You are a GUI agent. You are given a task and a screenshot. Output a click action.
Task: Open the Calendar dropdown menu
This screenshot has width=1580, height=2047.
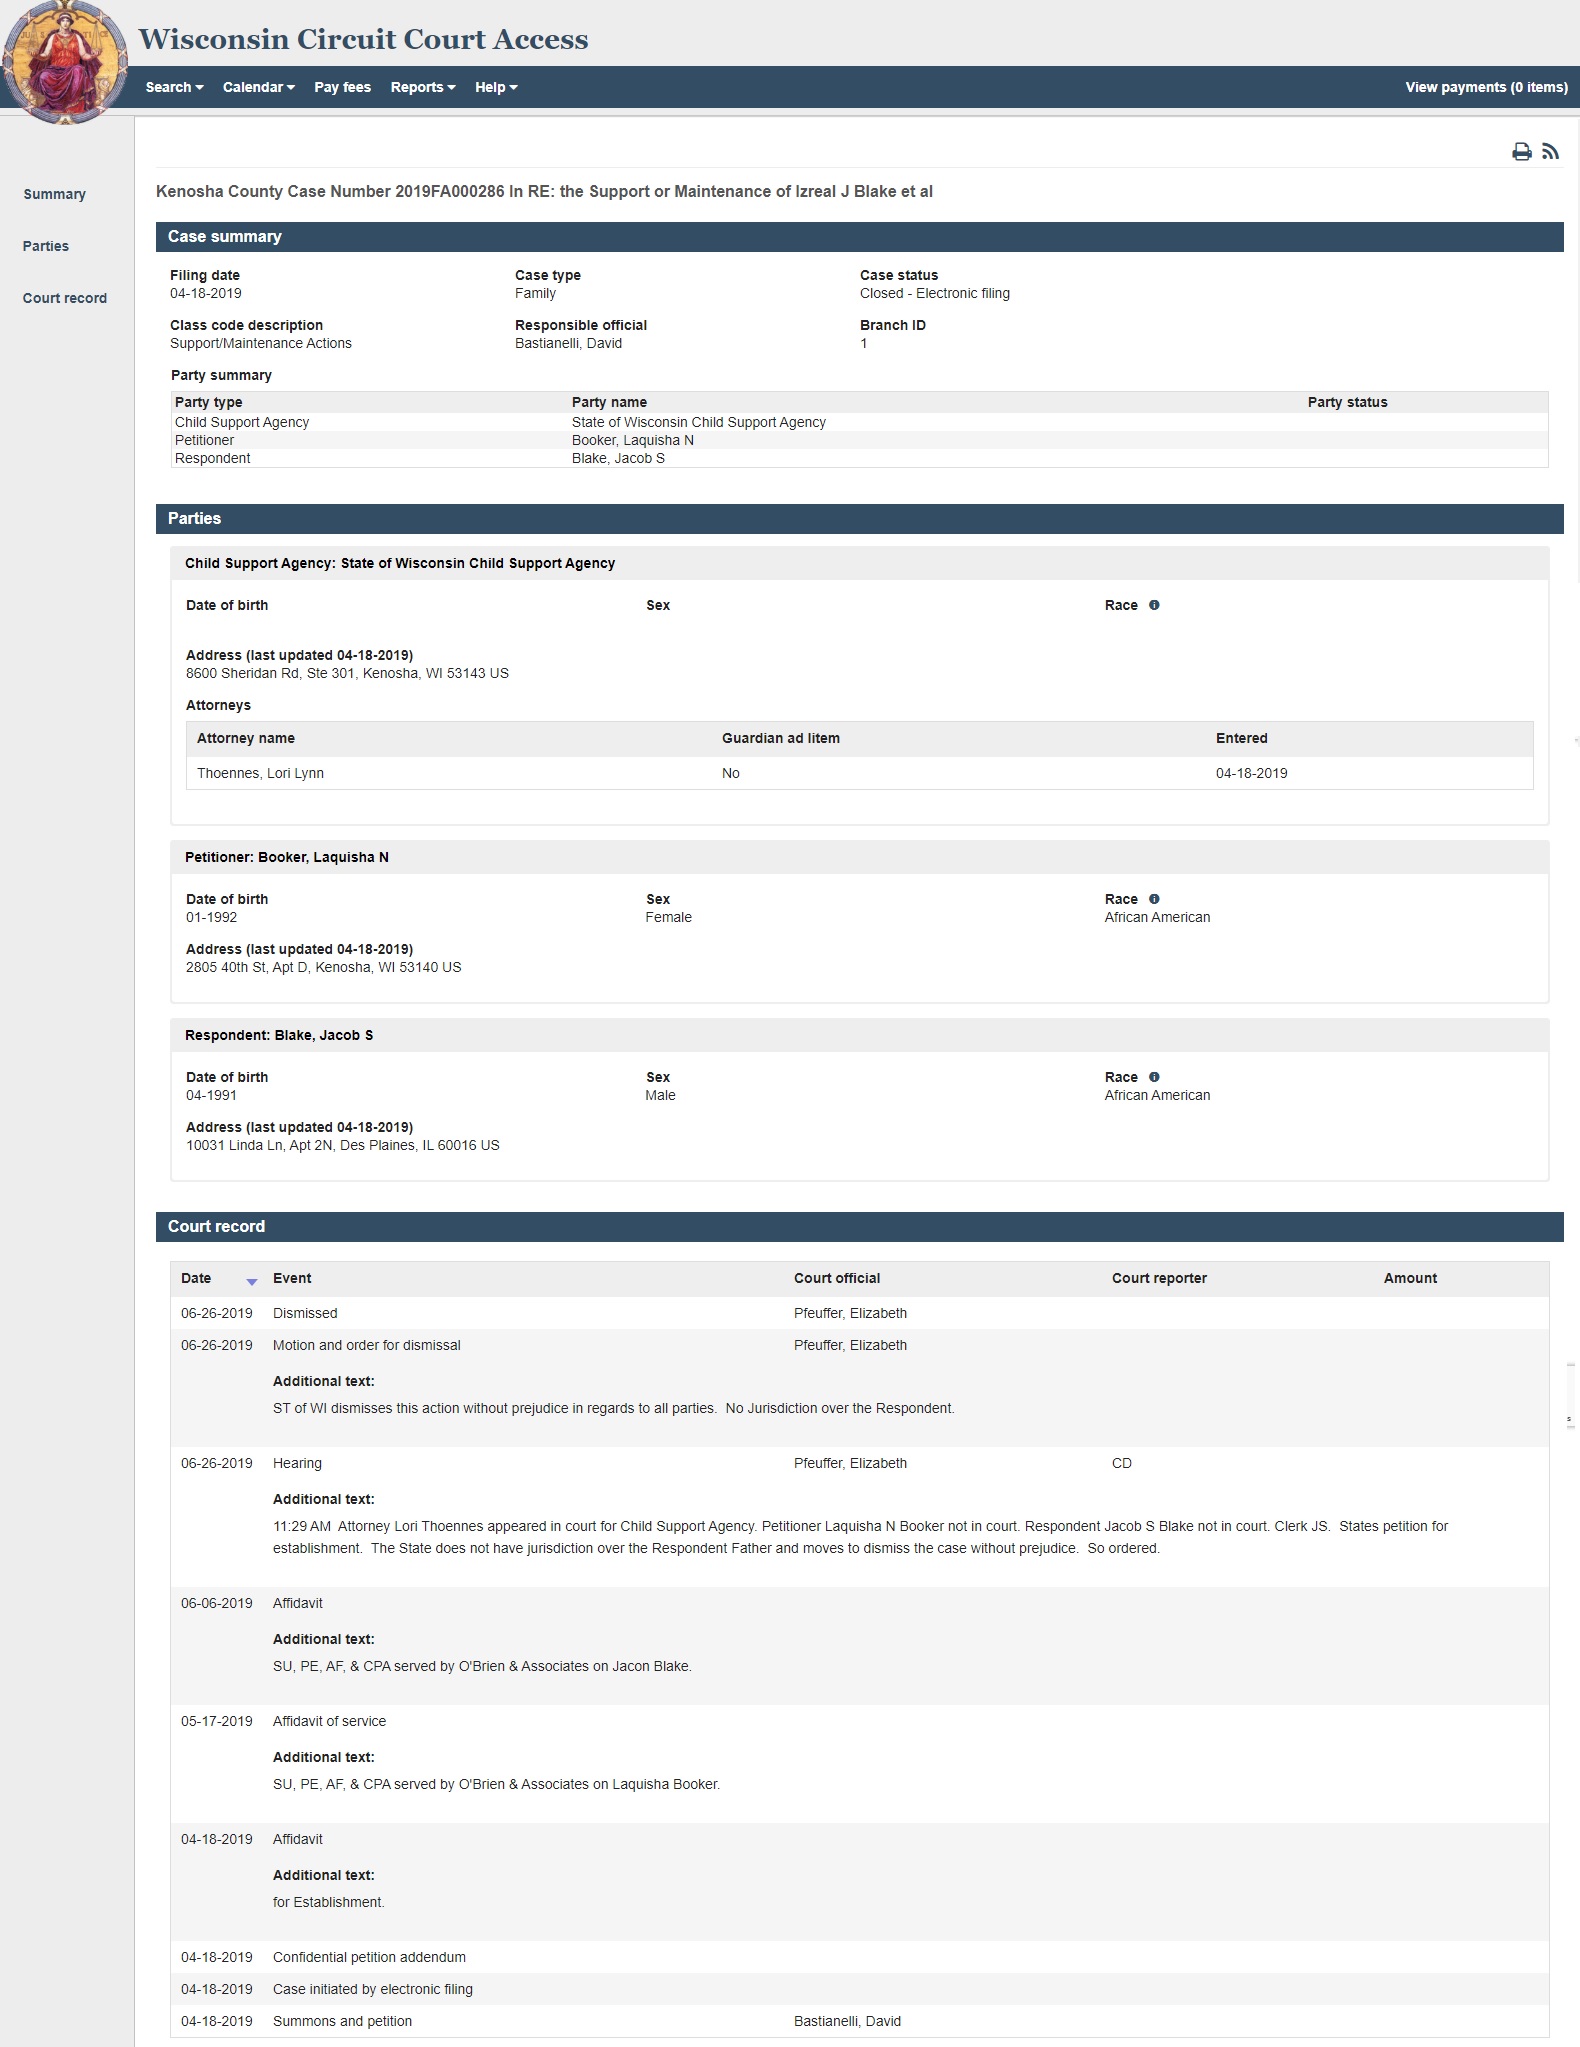pyautogui.click(x=259, y=87)
